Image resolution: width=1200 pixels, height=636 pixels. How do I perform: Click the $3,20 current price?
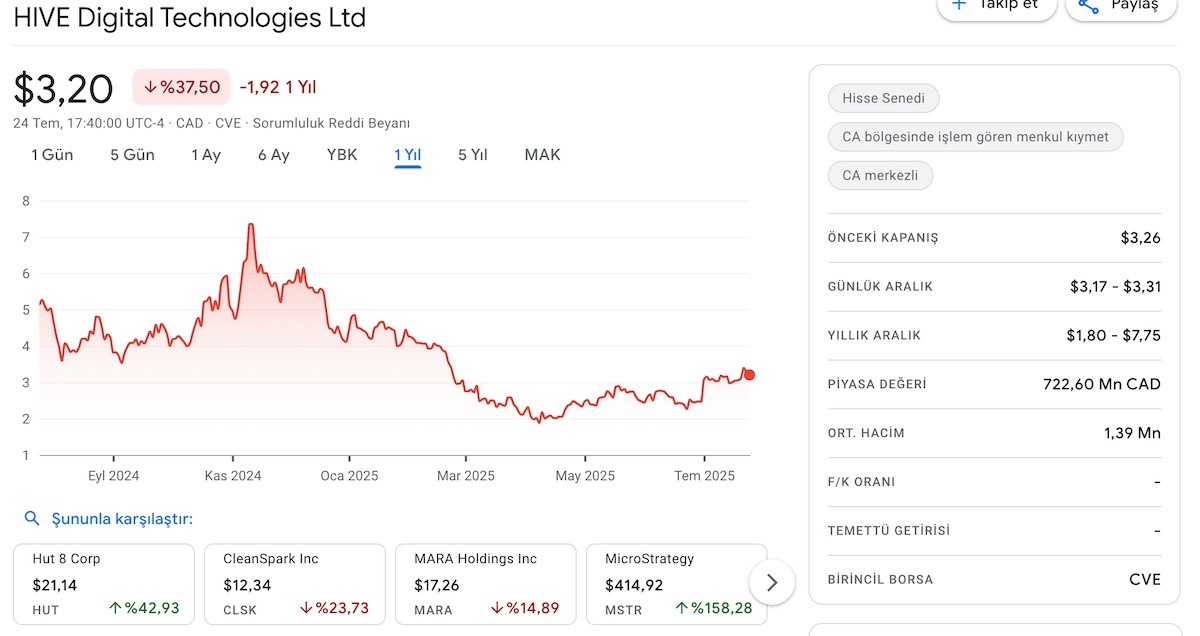click(x=63, y=89)
